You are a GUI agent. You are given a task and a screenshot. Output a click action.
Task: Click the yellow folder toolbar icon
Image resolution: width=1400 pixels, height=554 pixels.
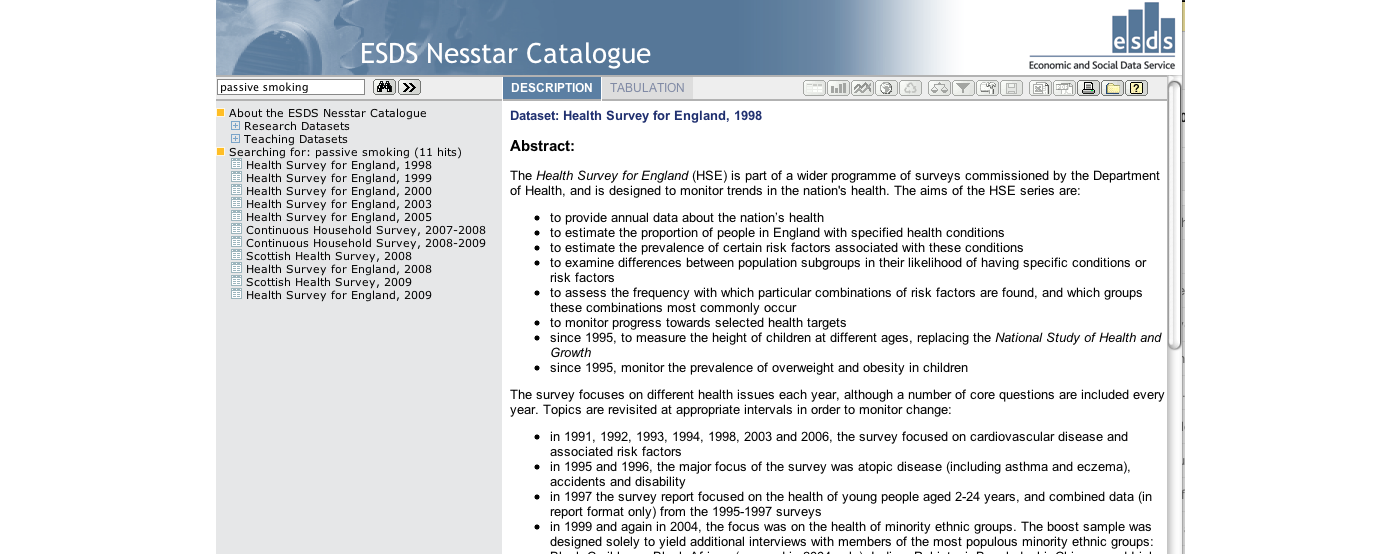pyautogui.click(x=1112, y=89)
